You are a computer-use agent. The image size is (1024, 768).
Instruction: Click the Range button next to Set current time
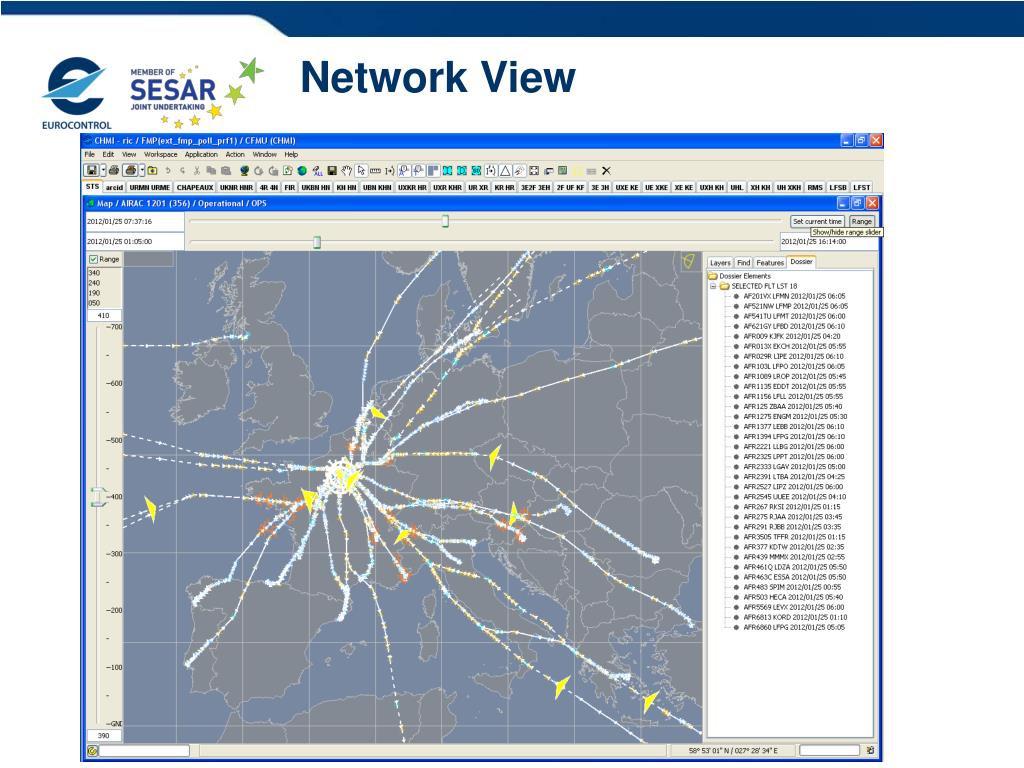tap(861, 221)
